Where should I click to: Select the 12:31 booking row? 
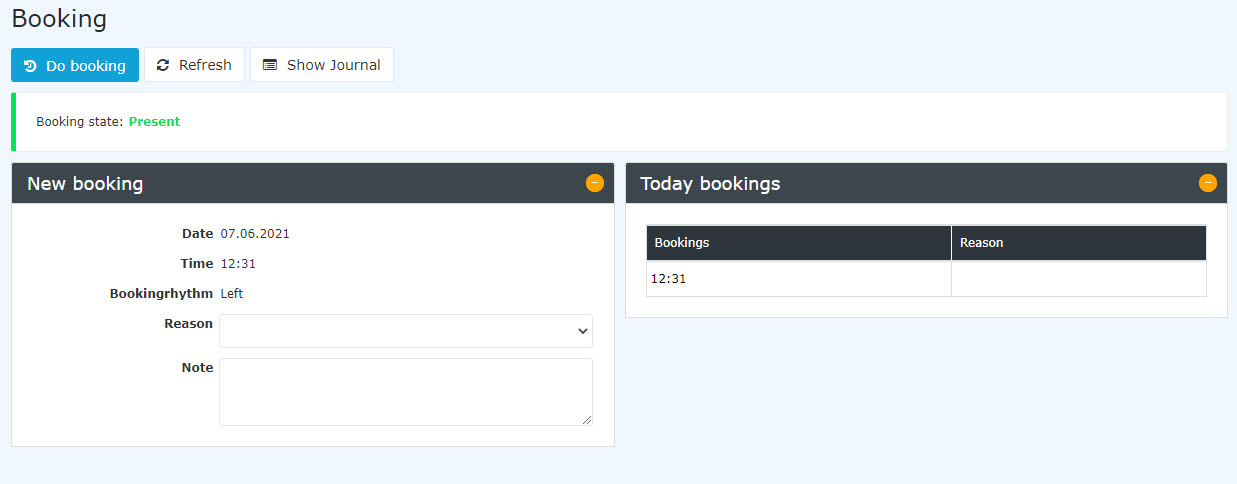coord(926,279)
